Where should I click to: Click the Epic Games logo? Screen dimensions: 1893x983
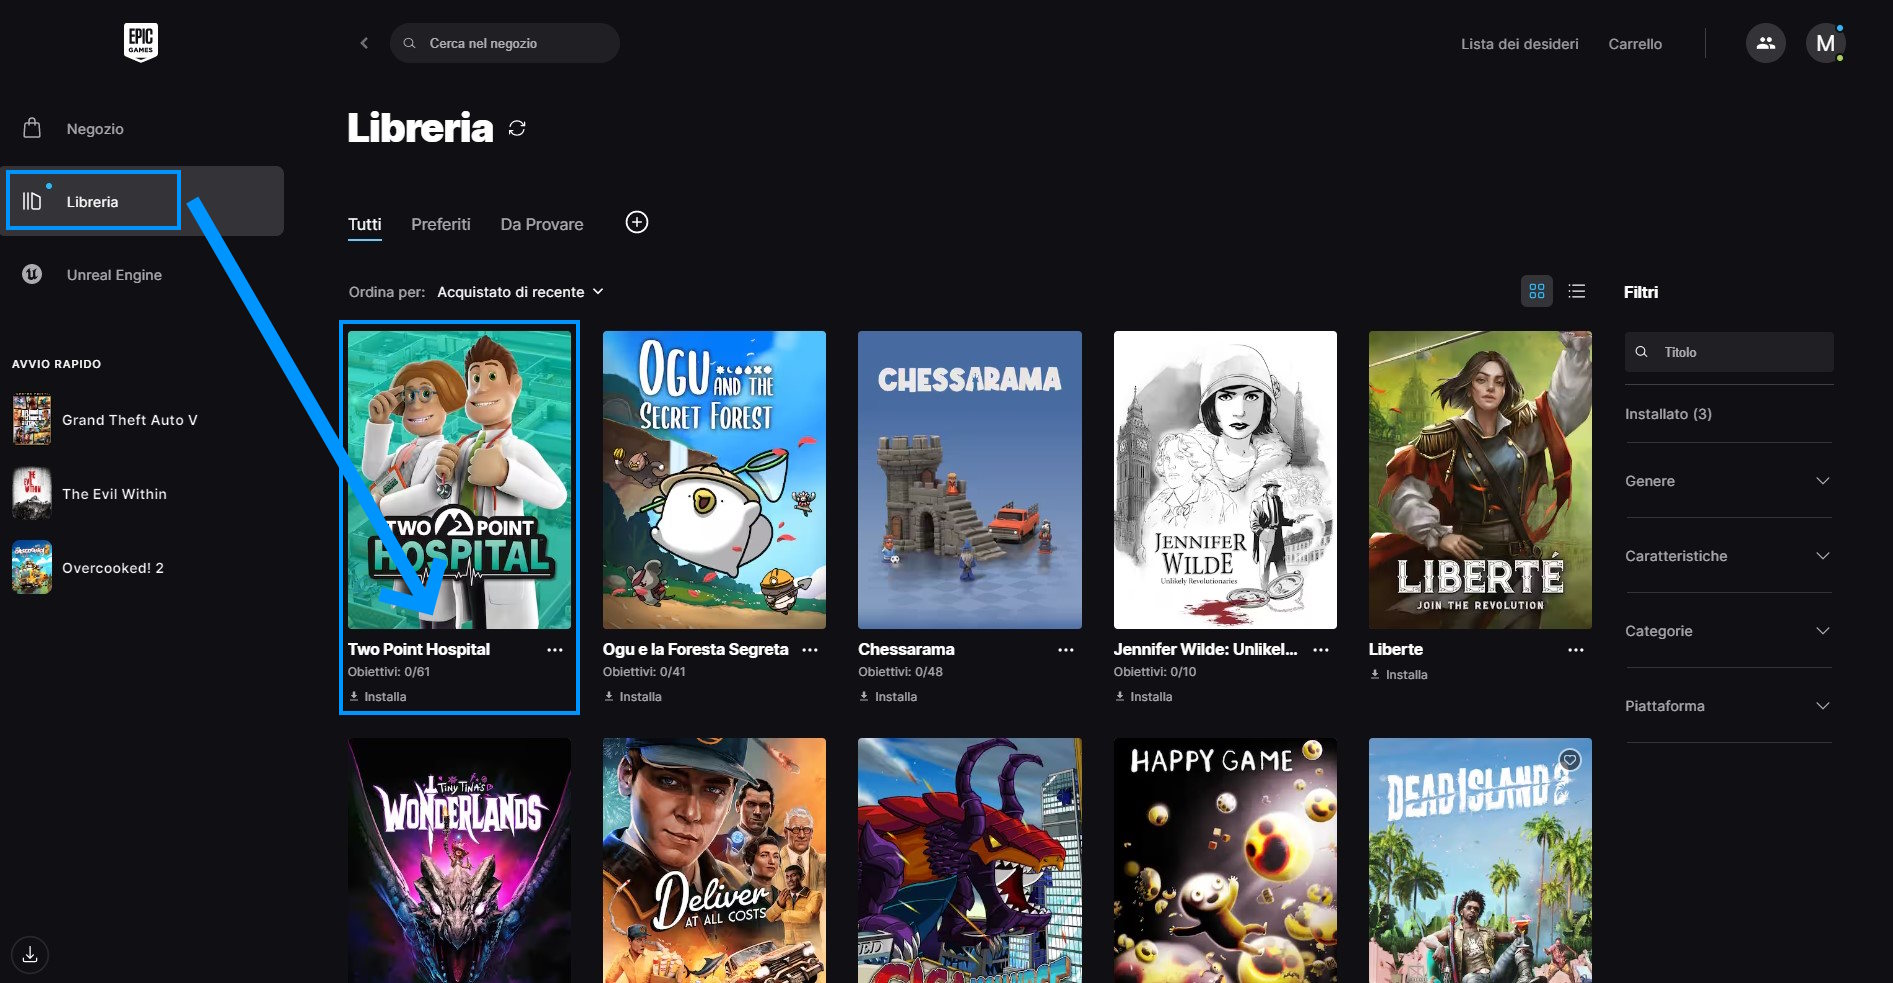(140, 42)
